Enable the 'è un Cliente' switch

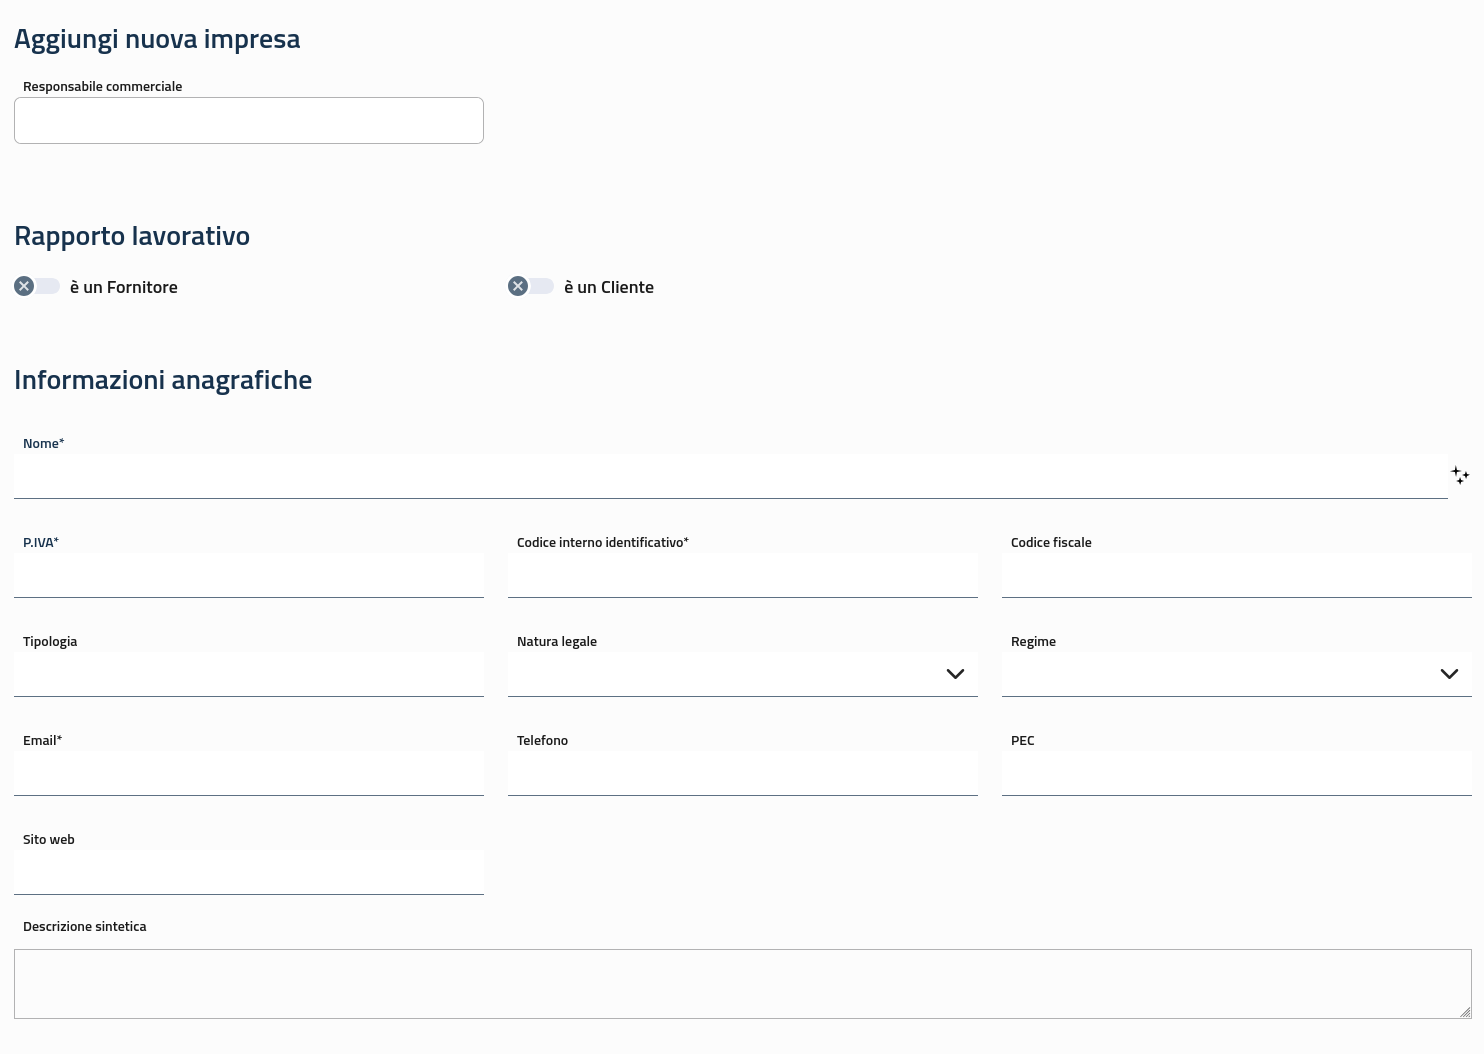pyautogui.click(x=531, y=287)
